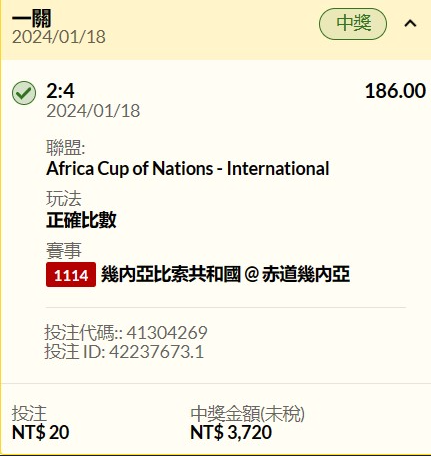Select the bet code 41304269

(167, 333)
